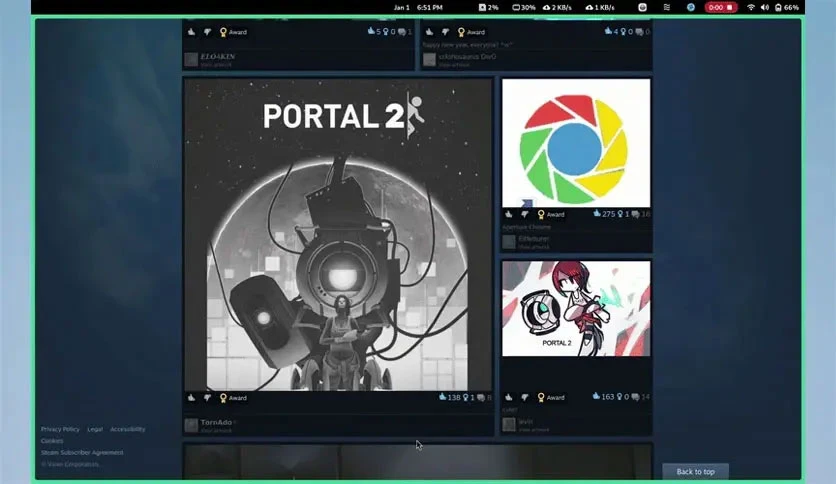Dislike the artwork with 163 ratings
Image resolution: width=836 pixels, height=484 pixels.
tap(525, 397)
